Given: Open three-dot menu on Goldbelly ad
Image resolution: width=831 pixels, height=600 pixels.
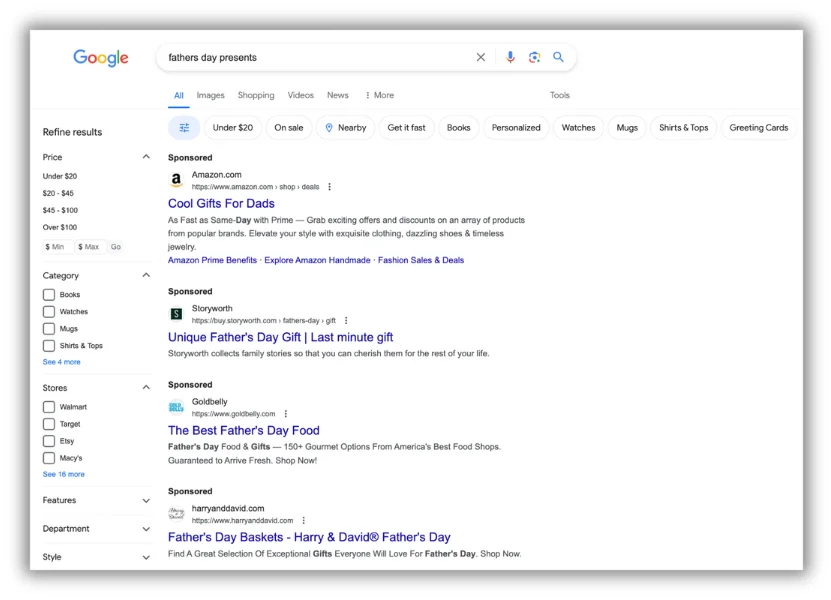Looking at the screenshot, I should [x=286, y=413].
